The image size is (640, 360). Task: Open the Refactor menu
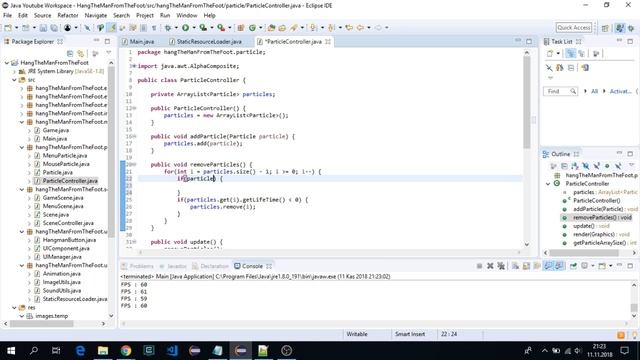tap(68, 16)
